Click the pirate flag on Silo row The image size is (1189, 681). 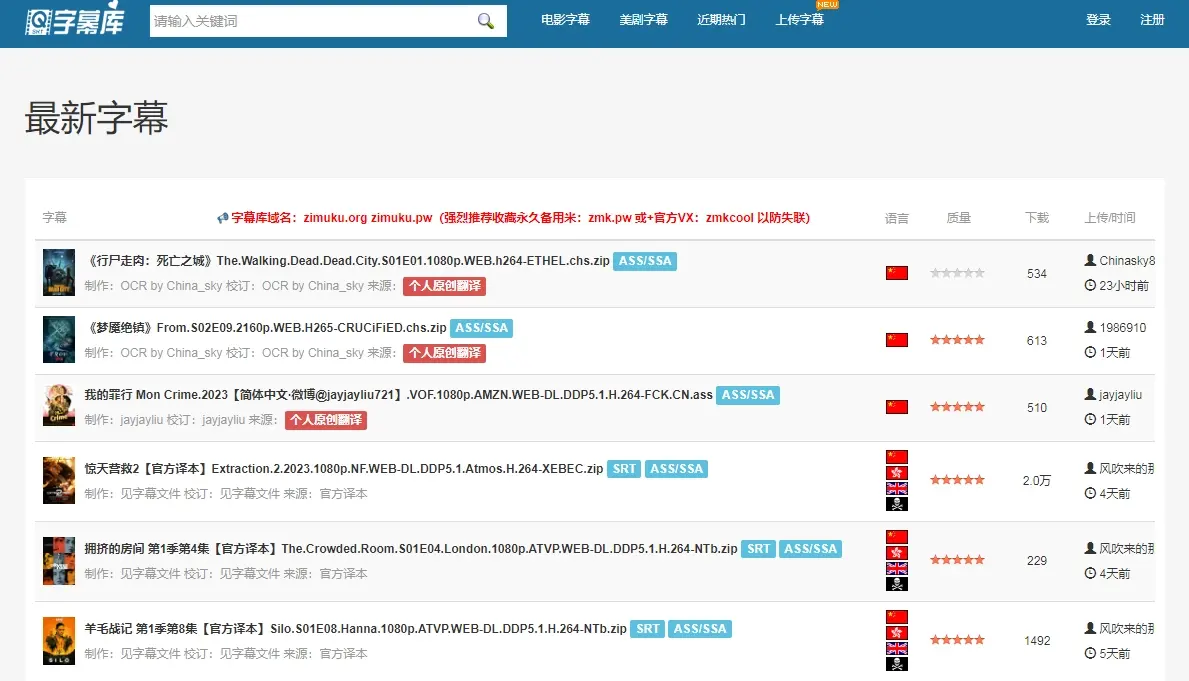tap(896, 663)
